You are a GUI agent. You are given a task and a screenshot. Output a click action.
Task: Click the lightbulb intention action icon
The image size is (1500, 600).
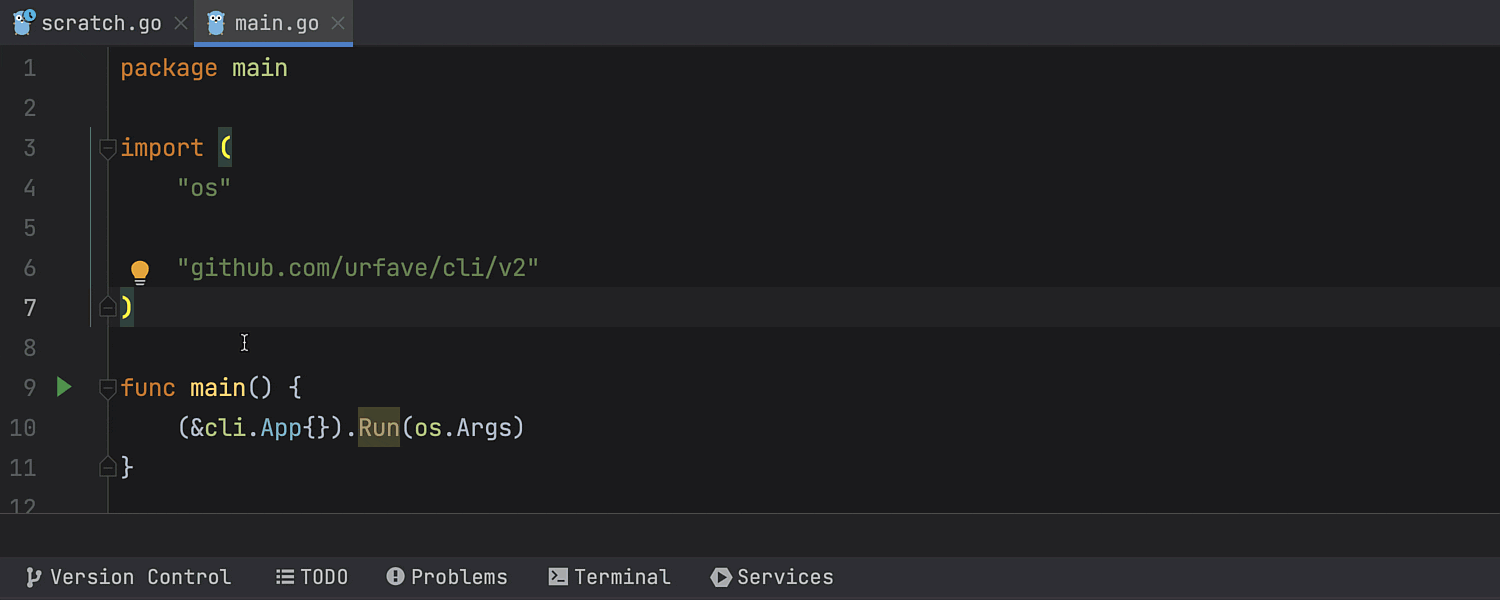point(140,271)
